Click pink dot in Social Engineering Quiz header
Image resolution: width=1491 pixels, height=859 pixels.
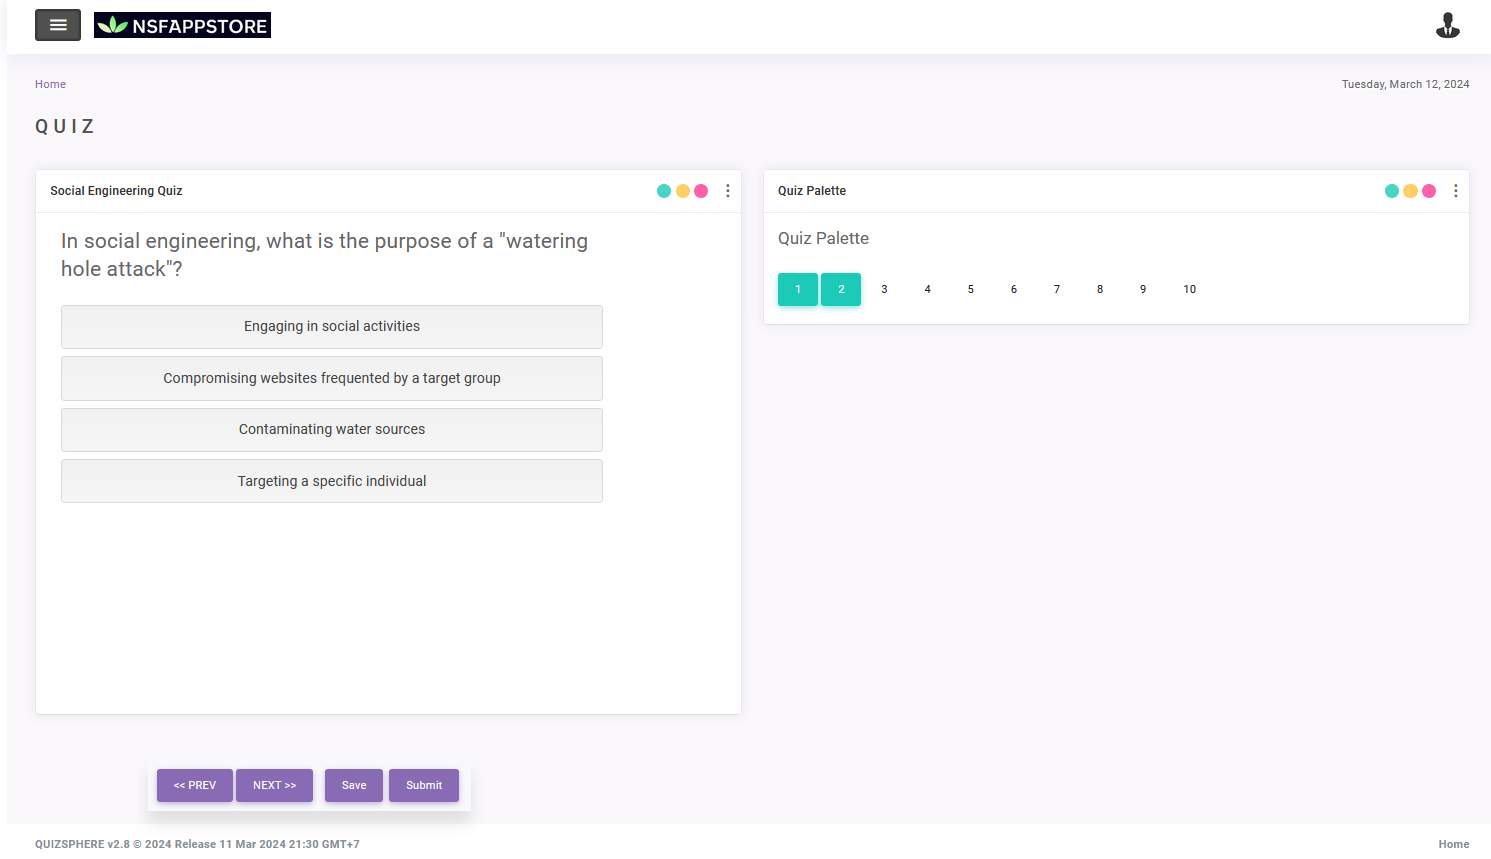pyautogui.click(x=701, y=191)
